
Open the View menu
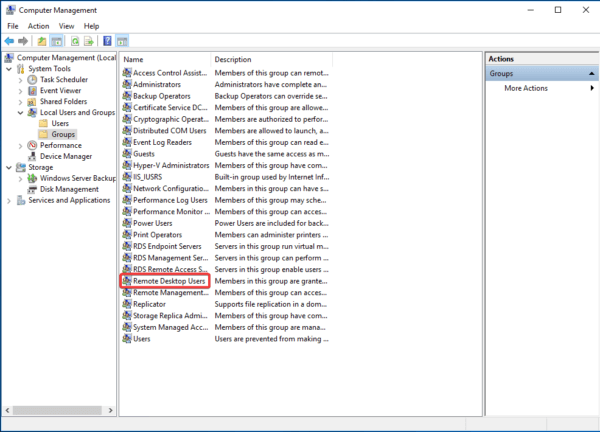(66, 26)
